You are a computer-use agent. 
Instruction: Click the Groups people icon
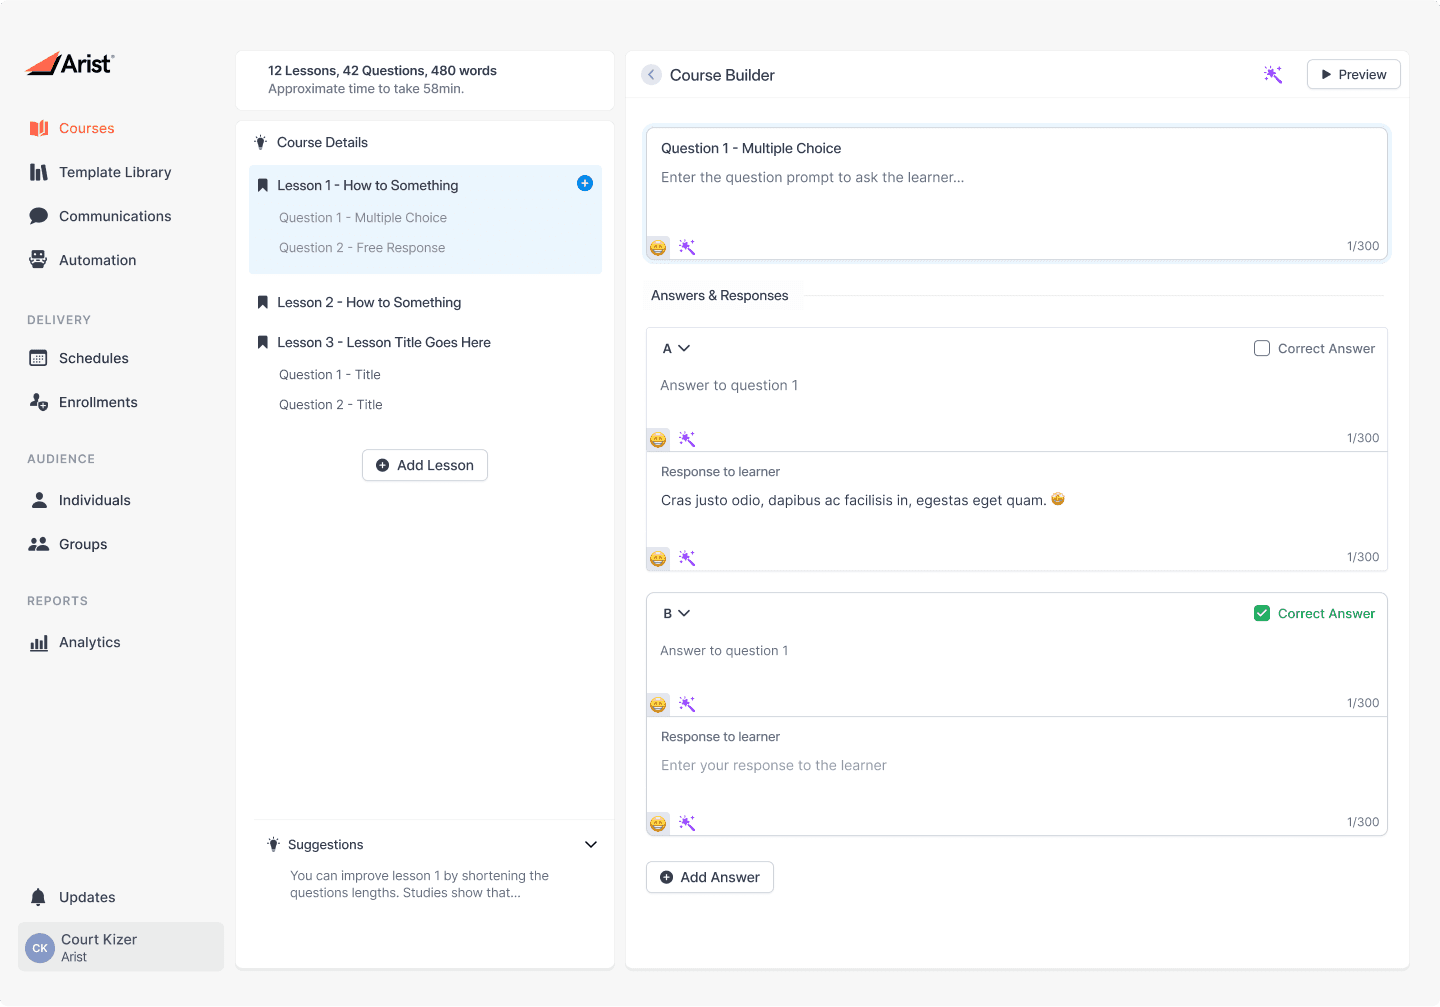[x=39, y=544]
